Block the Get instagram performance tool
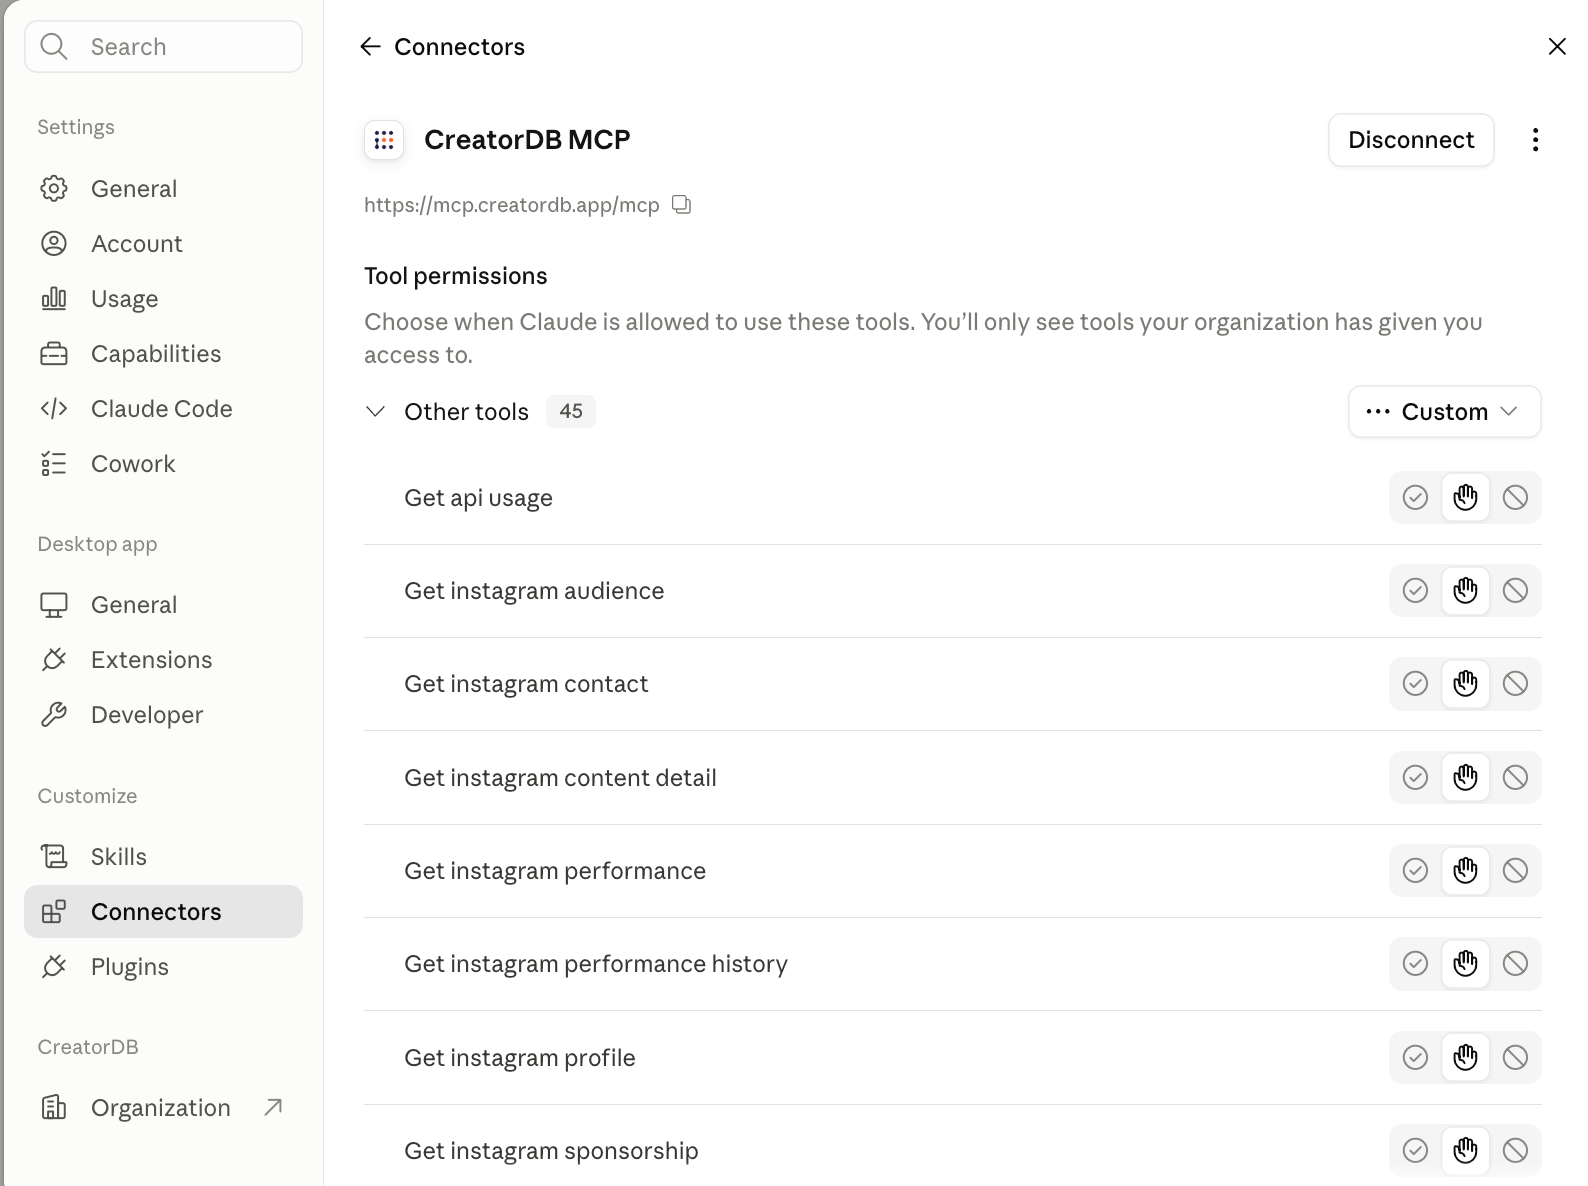 (x=1515, y=871)
